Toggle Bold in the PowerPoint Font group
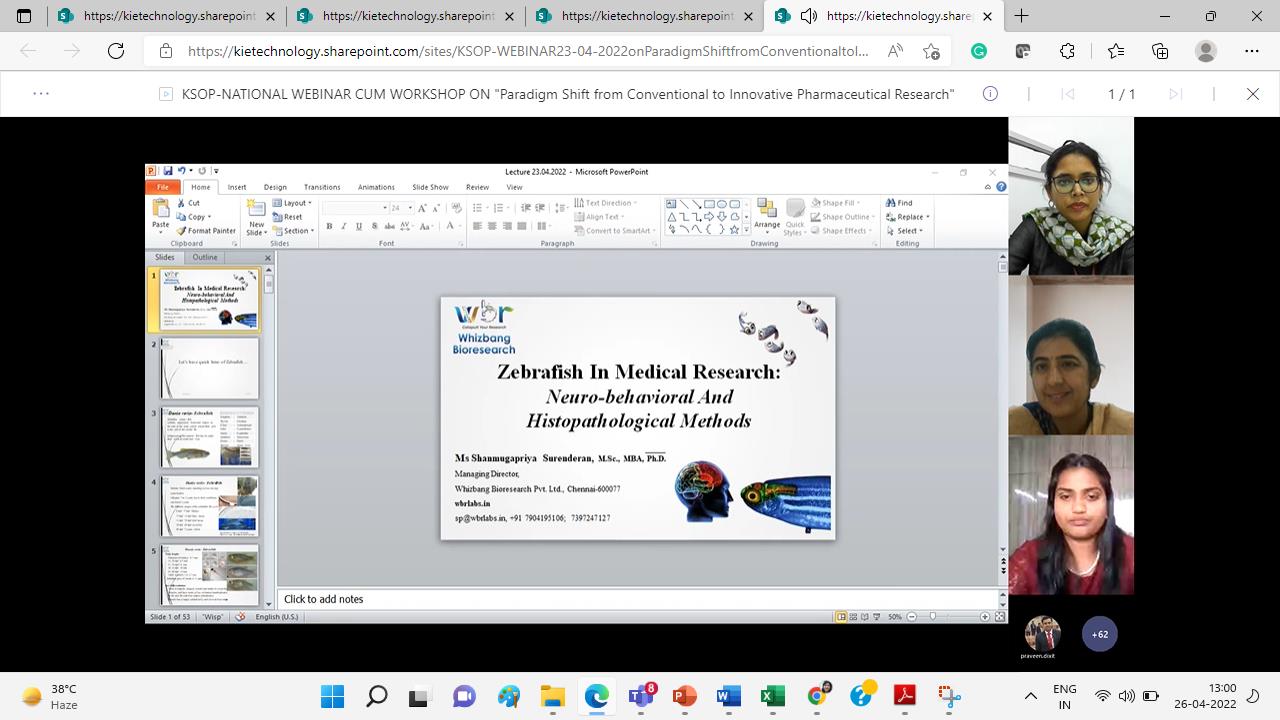Viewport: 1280px width, 720px height. point(329,226)
